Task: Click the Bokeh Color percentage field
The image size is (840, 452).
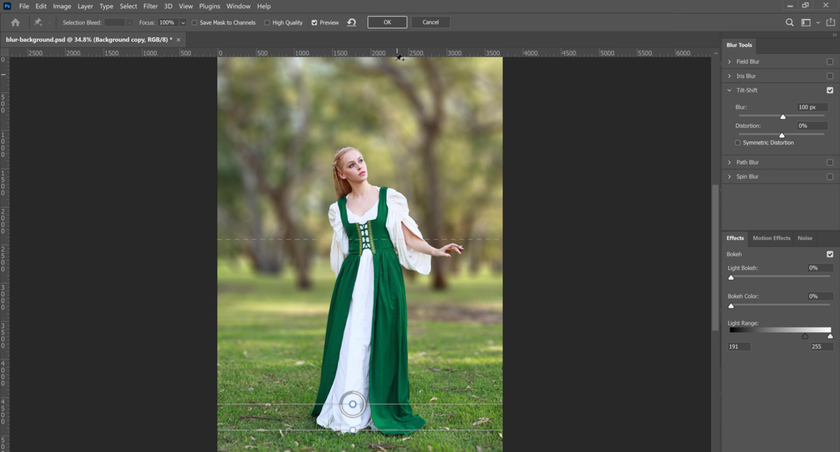Action: point(820,296)
